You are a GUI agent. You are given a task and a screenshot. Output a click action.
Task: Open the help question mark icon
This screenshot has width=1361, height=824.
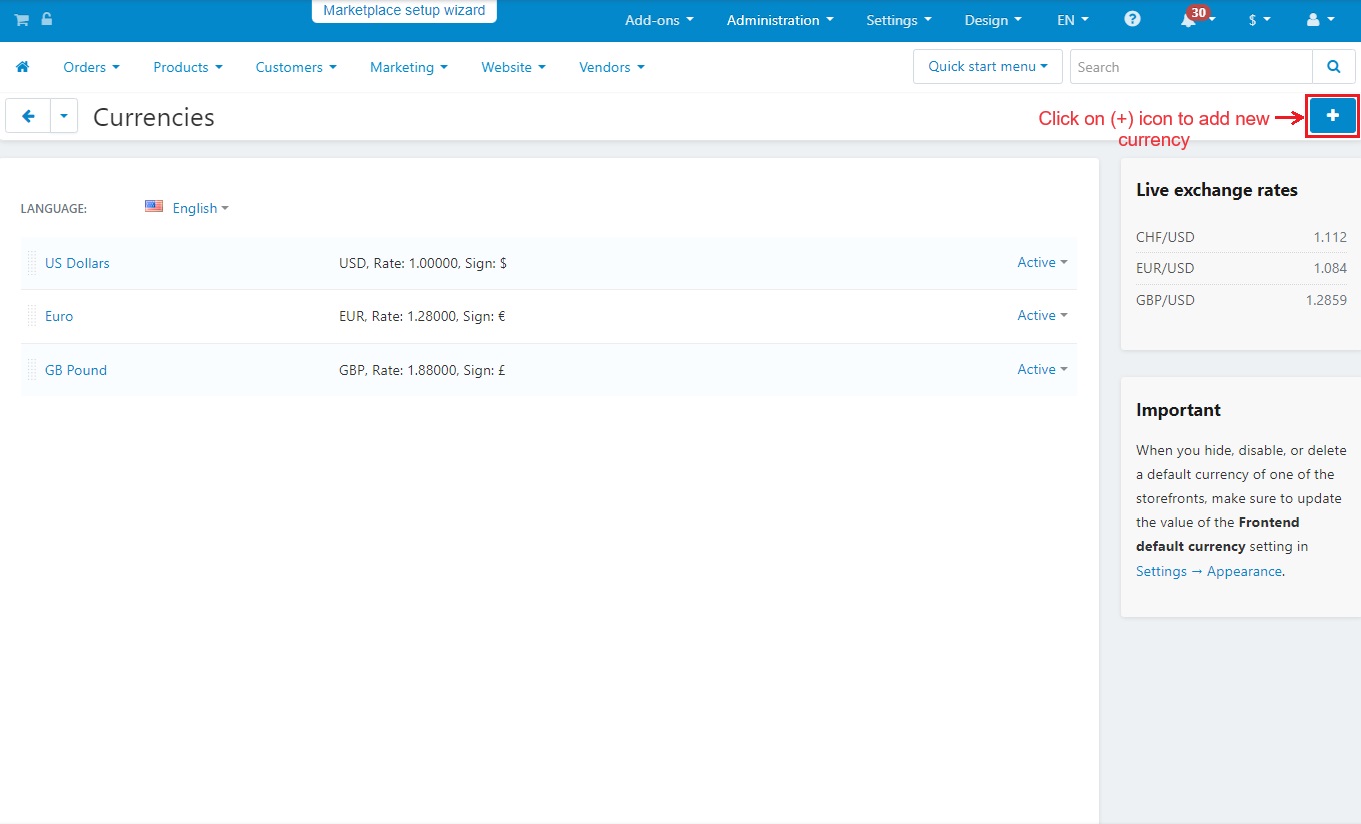point(1132,19)
